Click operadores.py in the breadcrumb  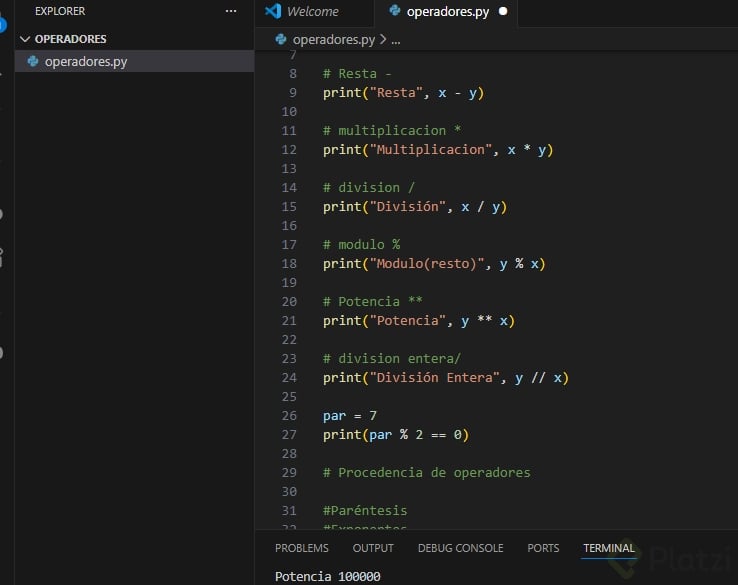(x=334, y=40)
